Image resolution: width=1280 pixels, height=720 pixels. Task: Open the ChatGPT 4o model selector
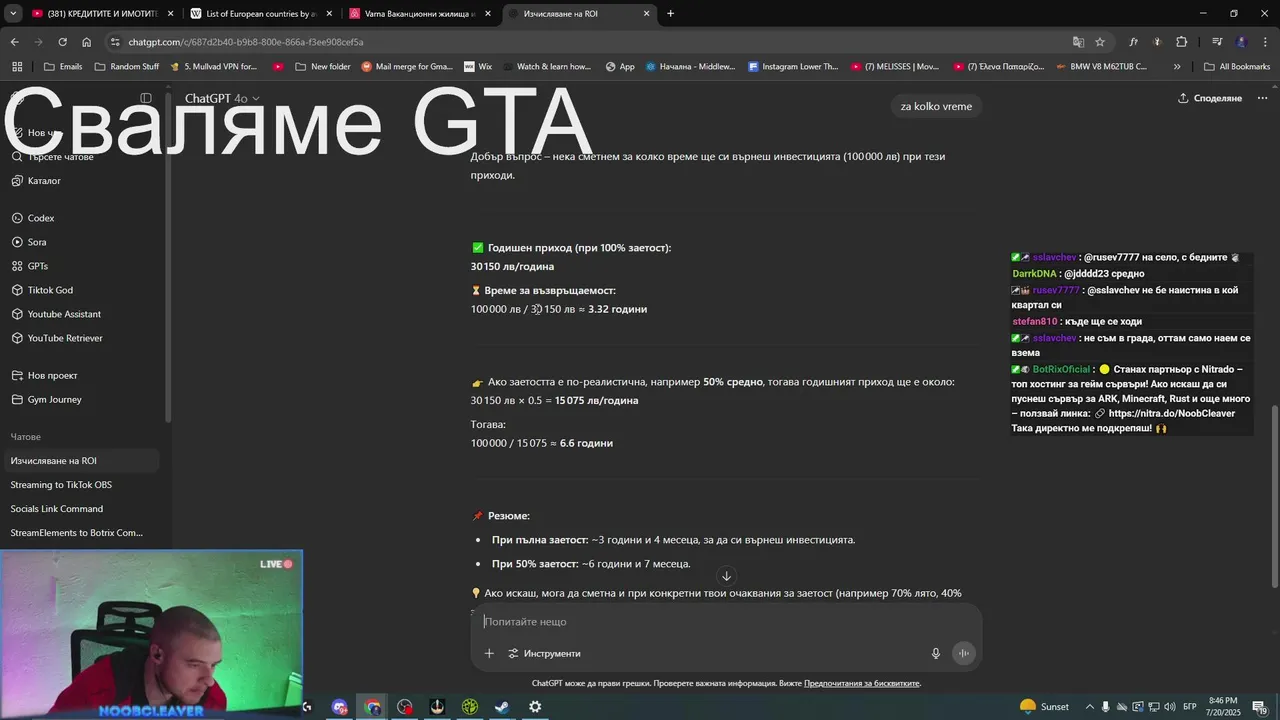tap(222, 98)
